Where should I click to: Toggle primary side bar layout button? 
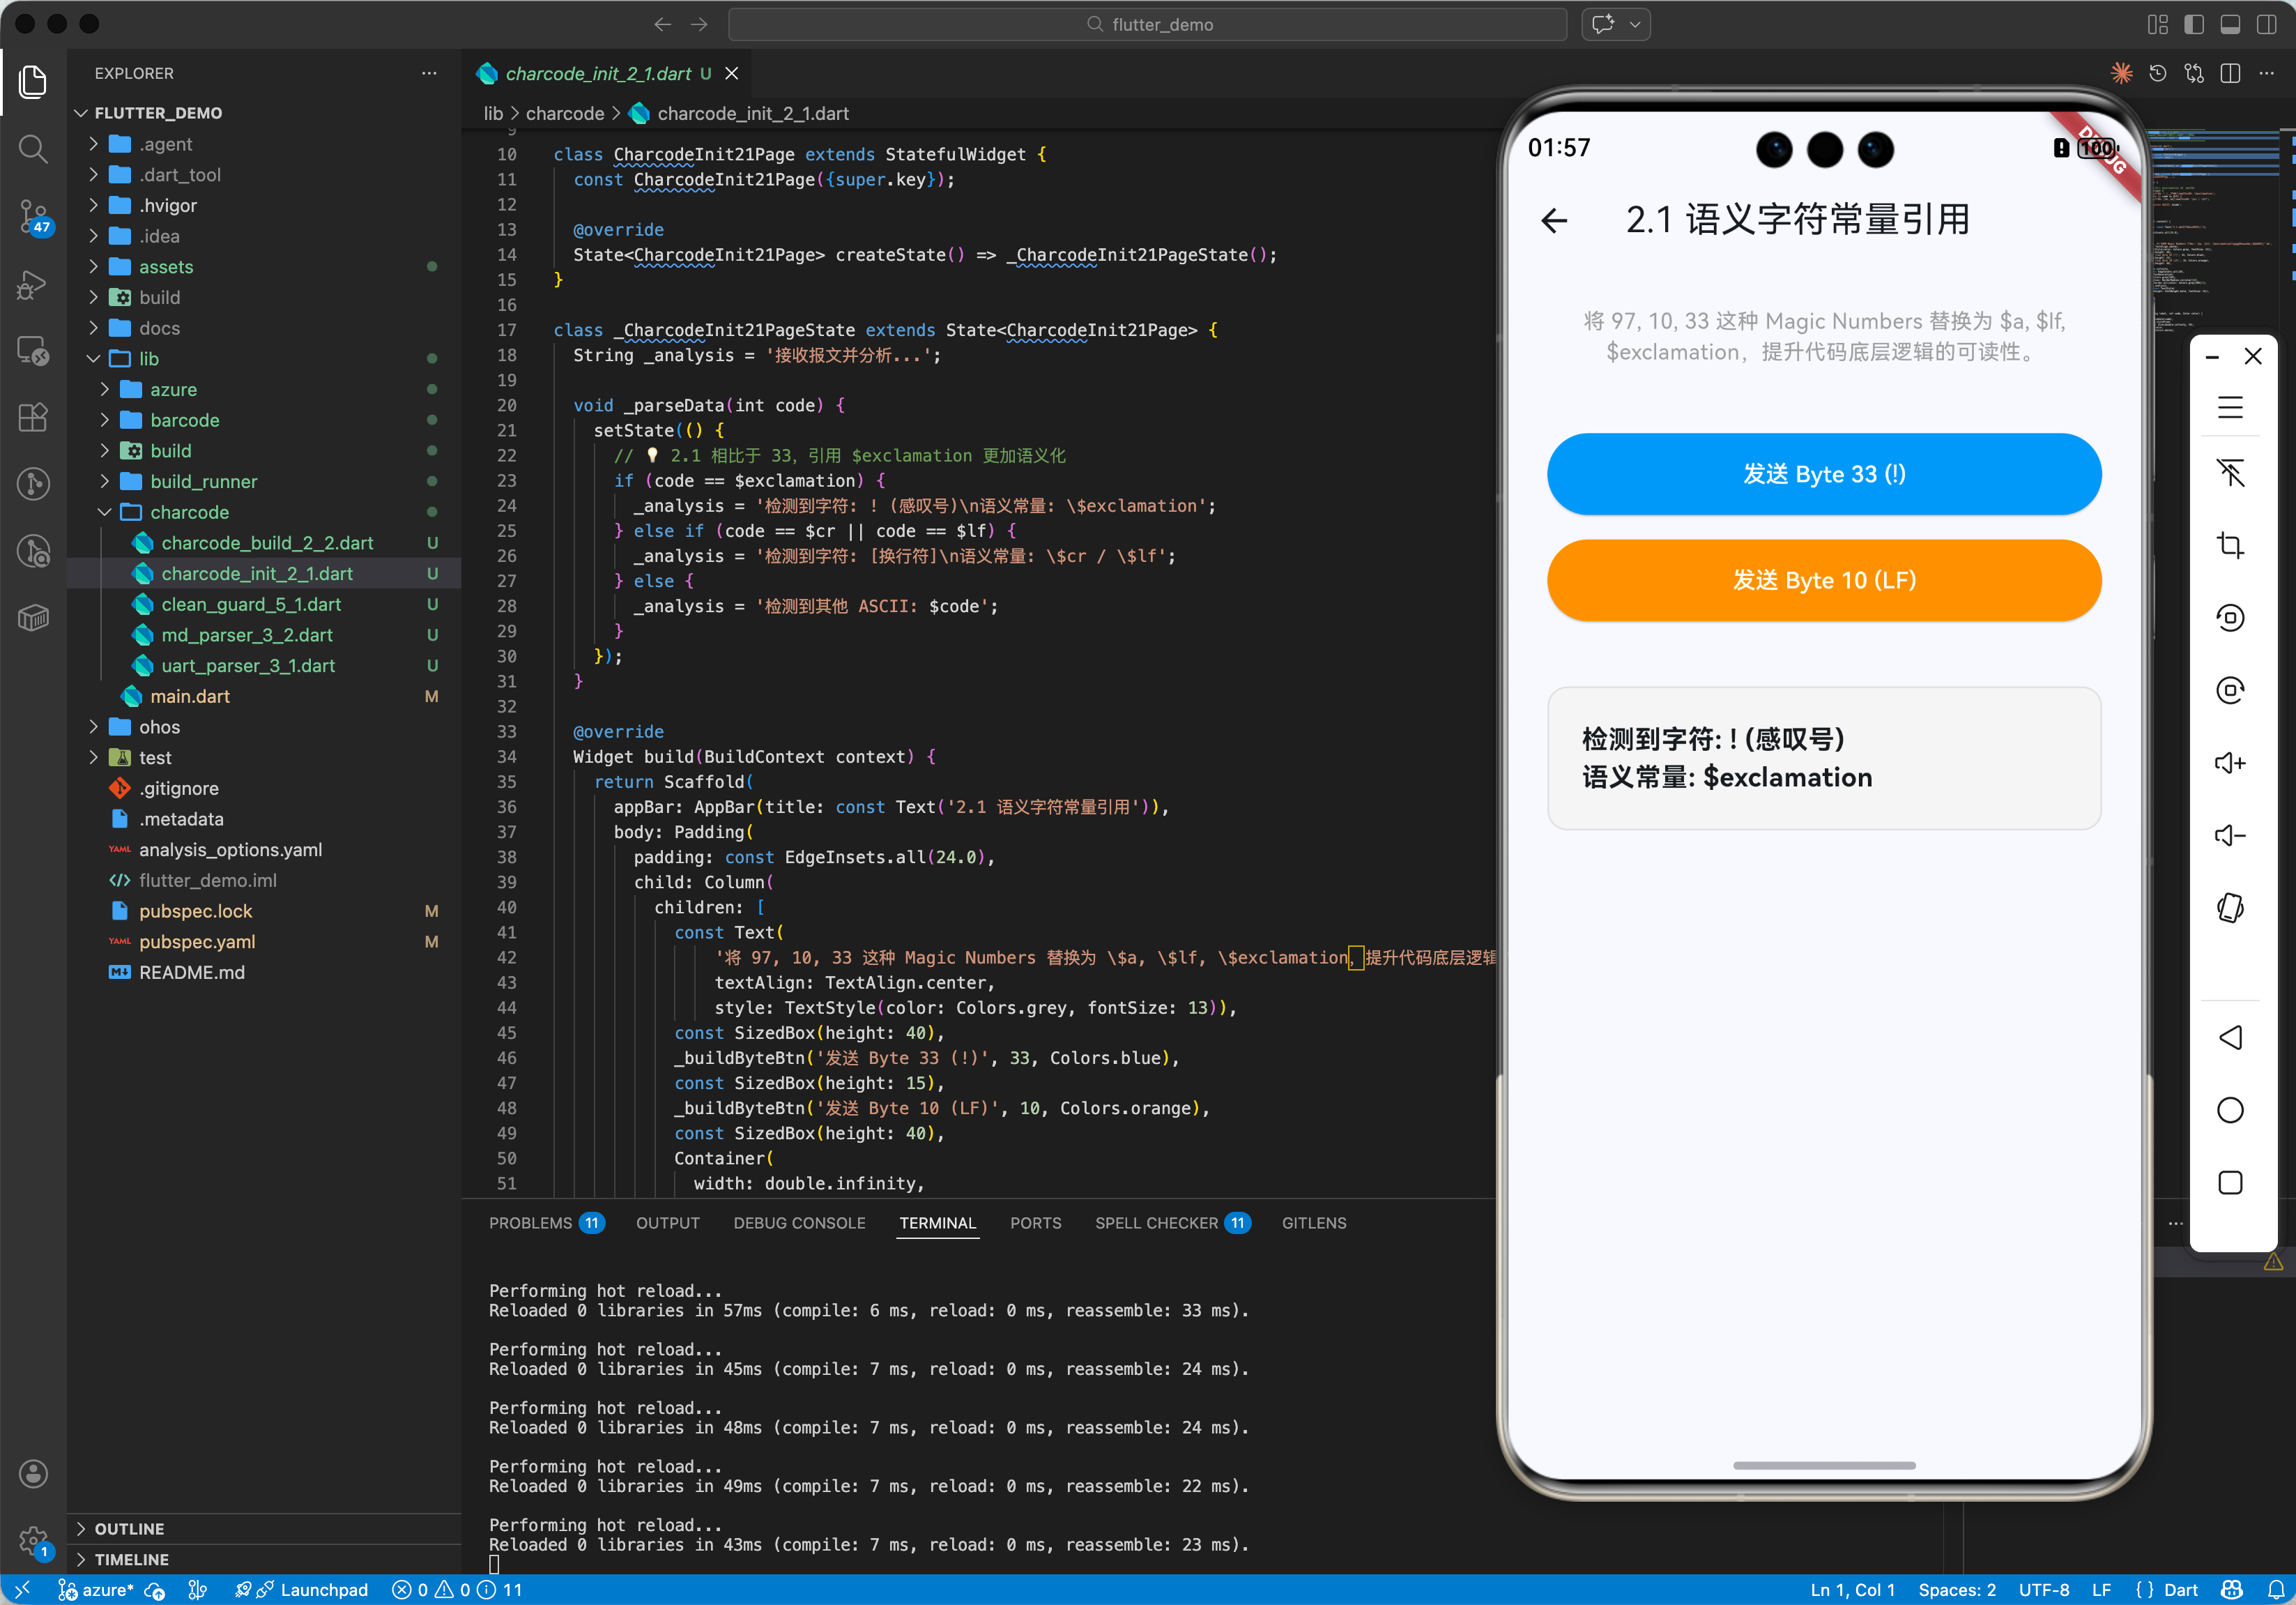pos(2194,24)
